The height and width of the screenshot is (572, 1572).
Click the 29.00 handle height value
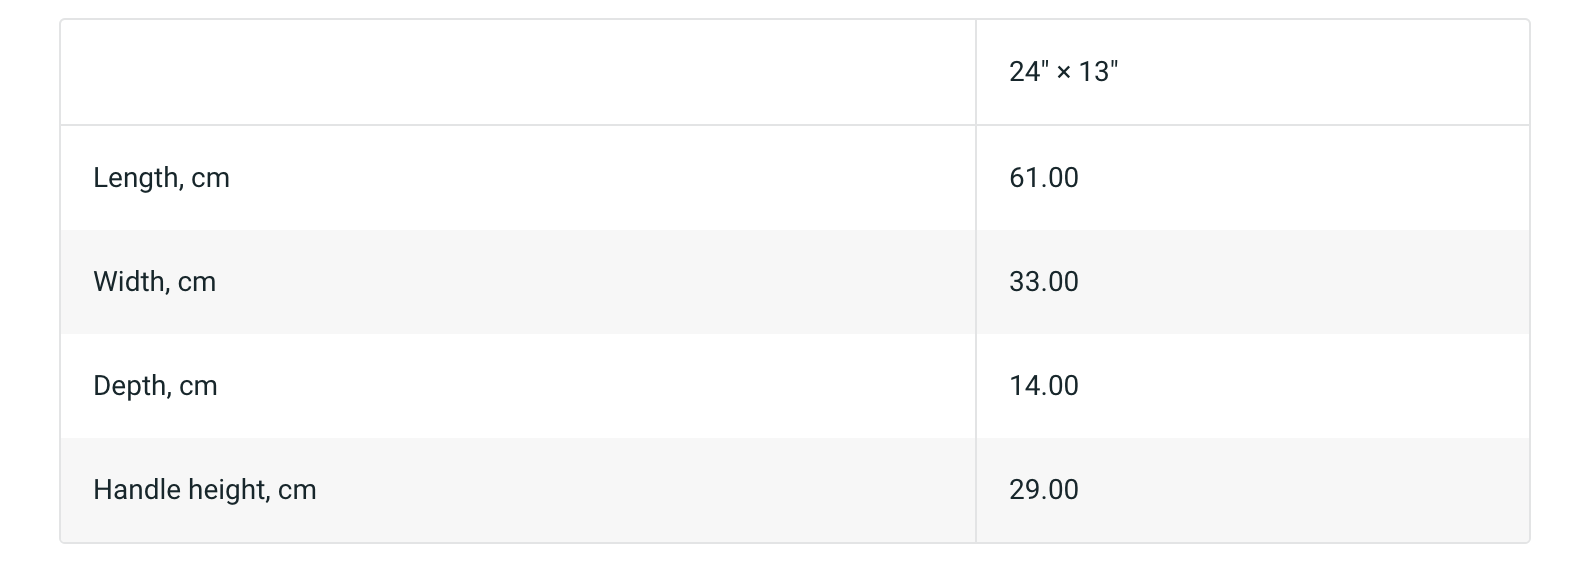(x=1043, y=490)
